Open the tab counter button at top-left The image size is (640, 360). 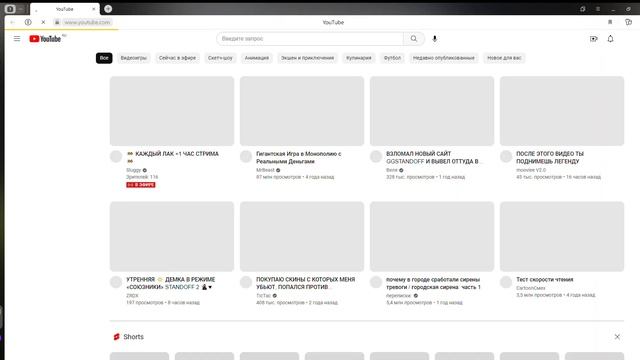click(11, 9)
